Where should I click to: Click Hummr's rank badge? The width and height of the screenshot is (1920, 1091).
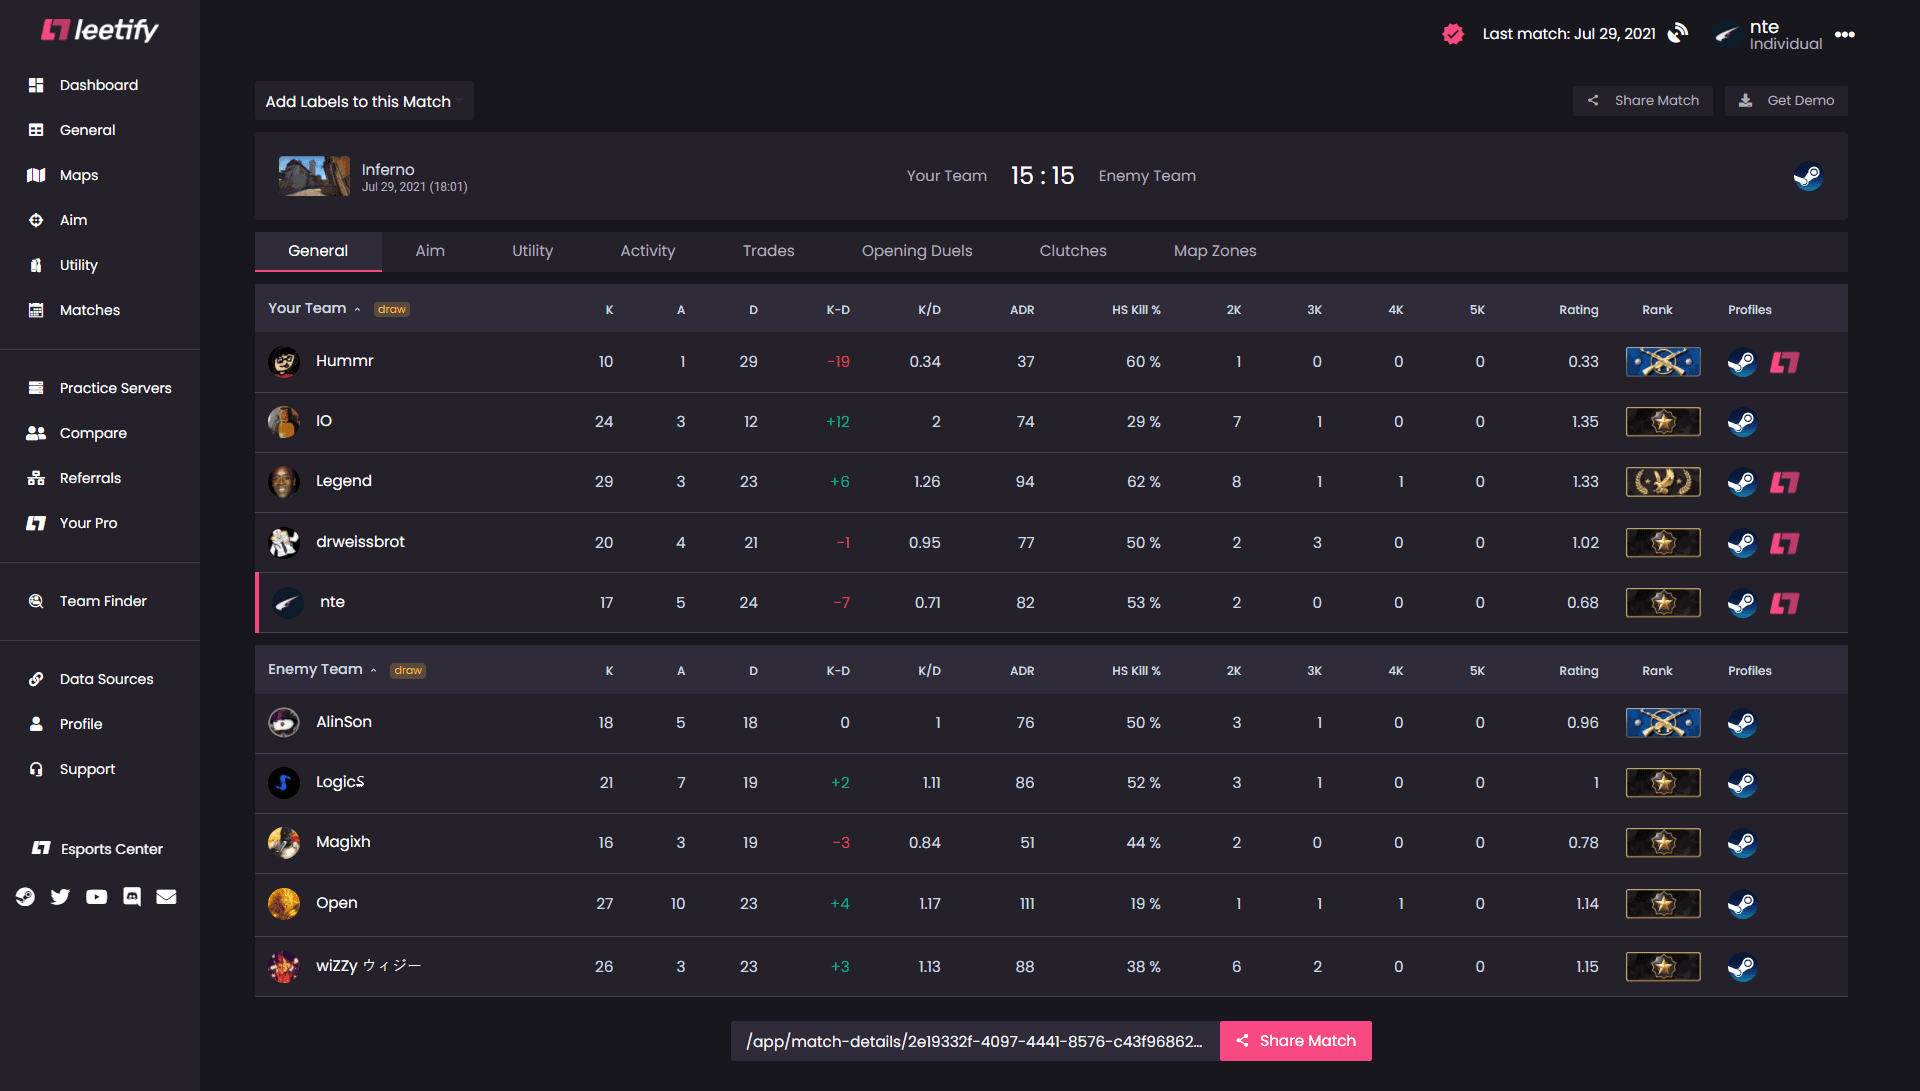pyautogui.click(x=1663, y=362)
